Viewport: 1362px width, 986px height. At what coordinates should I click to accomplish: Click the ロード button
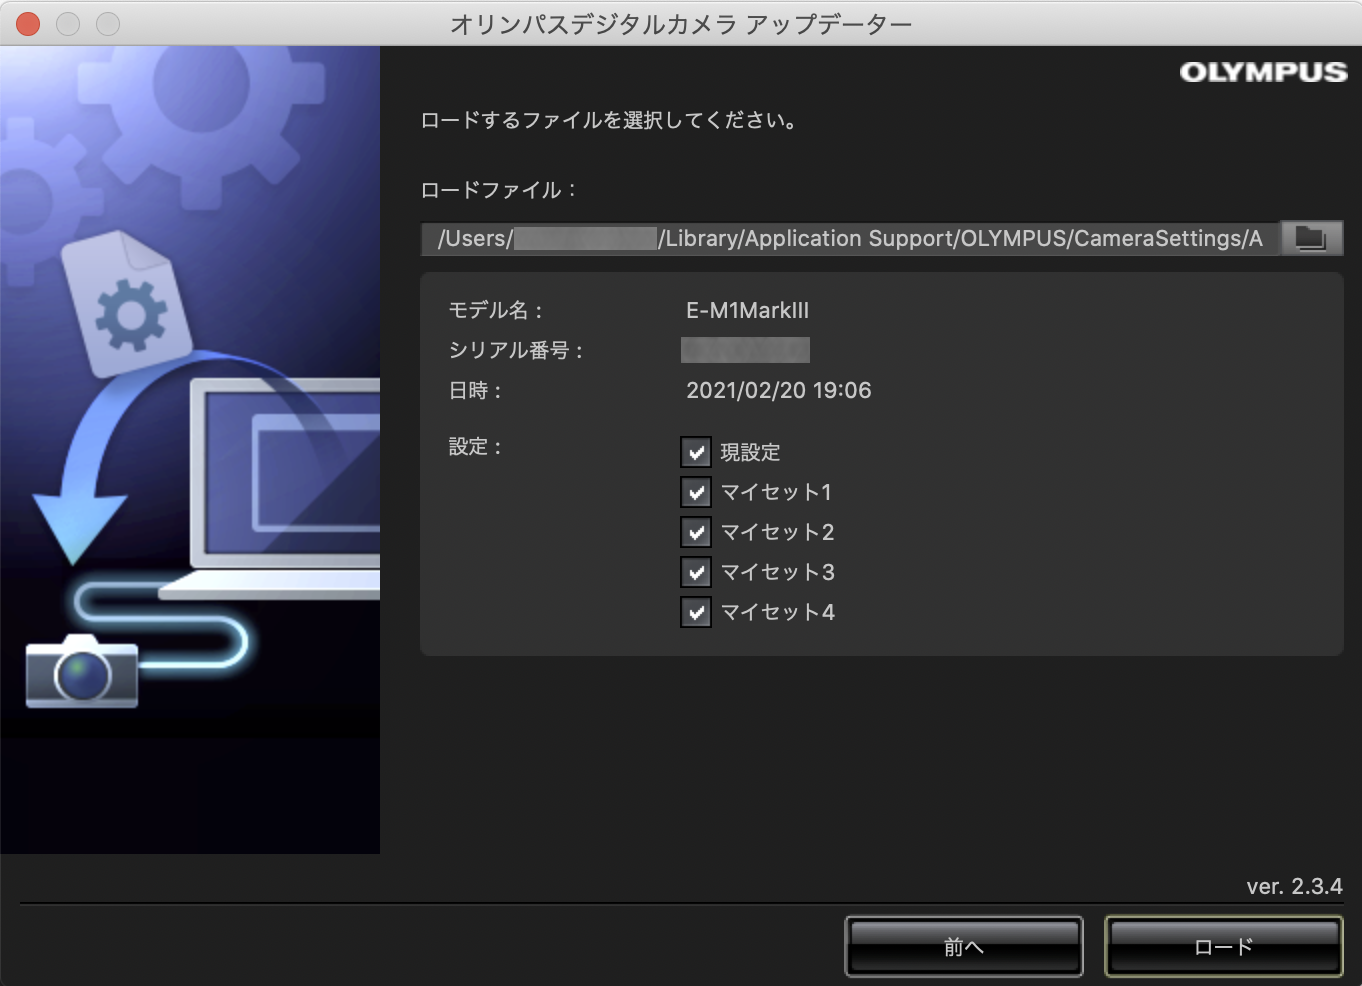pyautogui.click(x=1223, y=946)
